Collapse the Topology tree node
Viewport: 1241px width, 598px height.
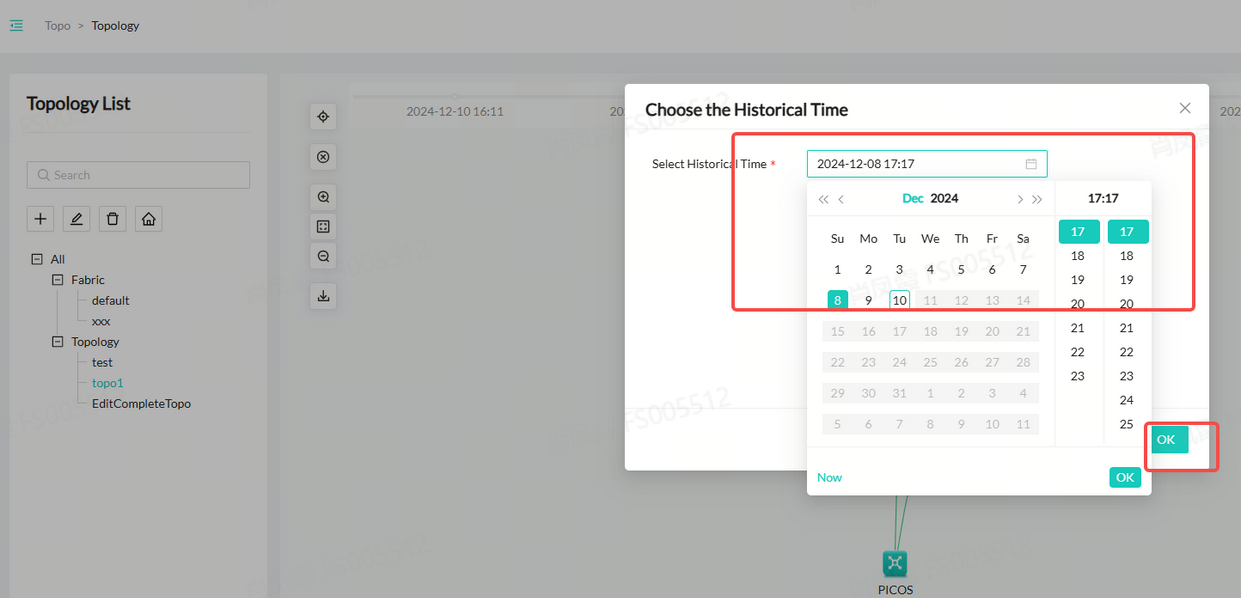coord(57,342)
